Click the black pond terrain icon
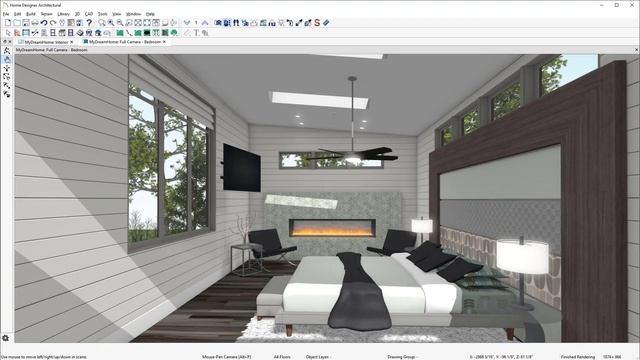This screenshot has height=360, width=640. [x=147, y=33]
